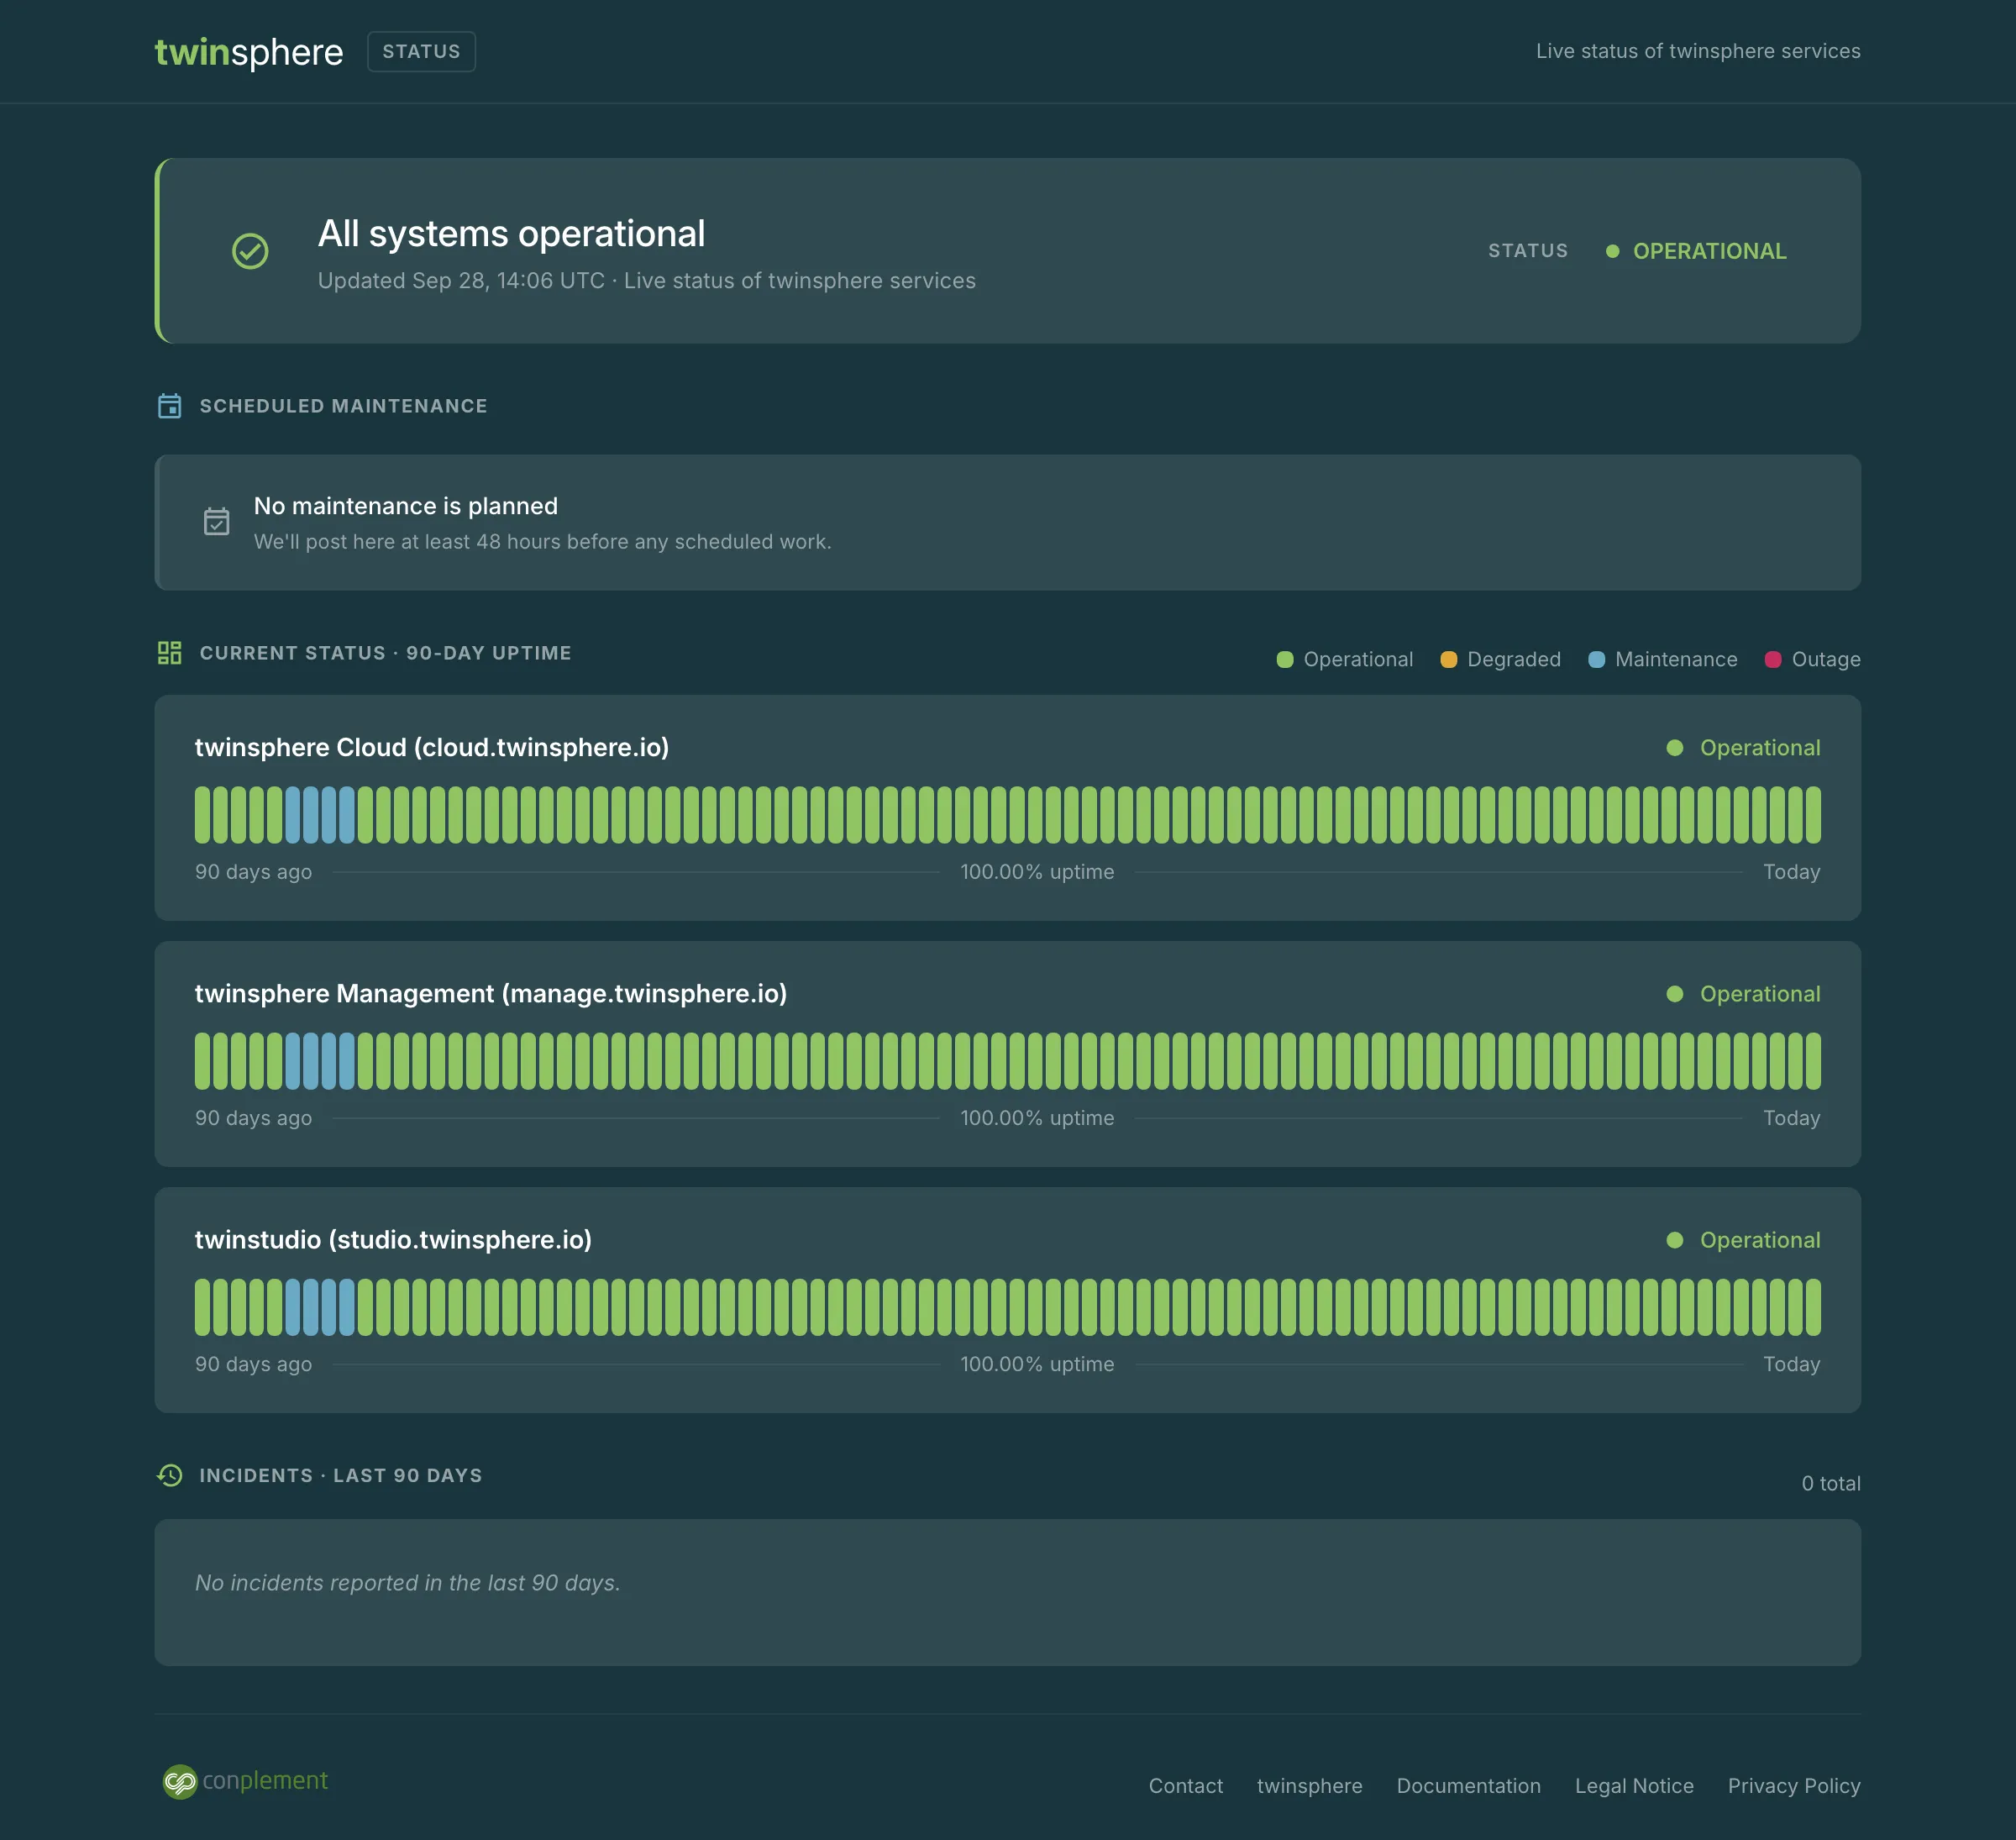Viewport: 2016px width, 1840px height.
Task: Click last uptime bar in twinsphere Cloud row
Action: 1813,815
